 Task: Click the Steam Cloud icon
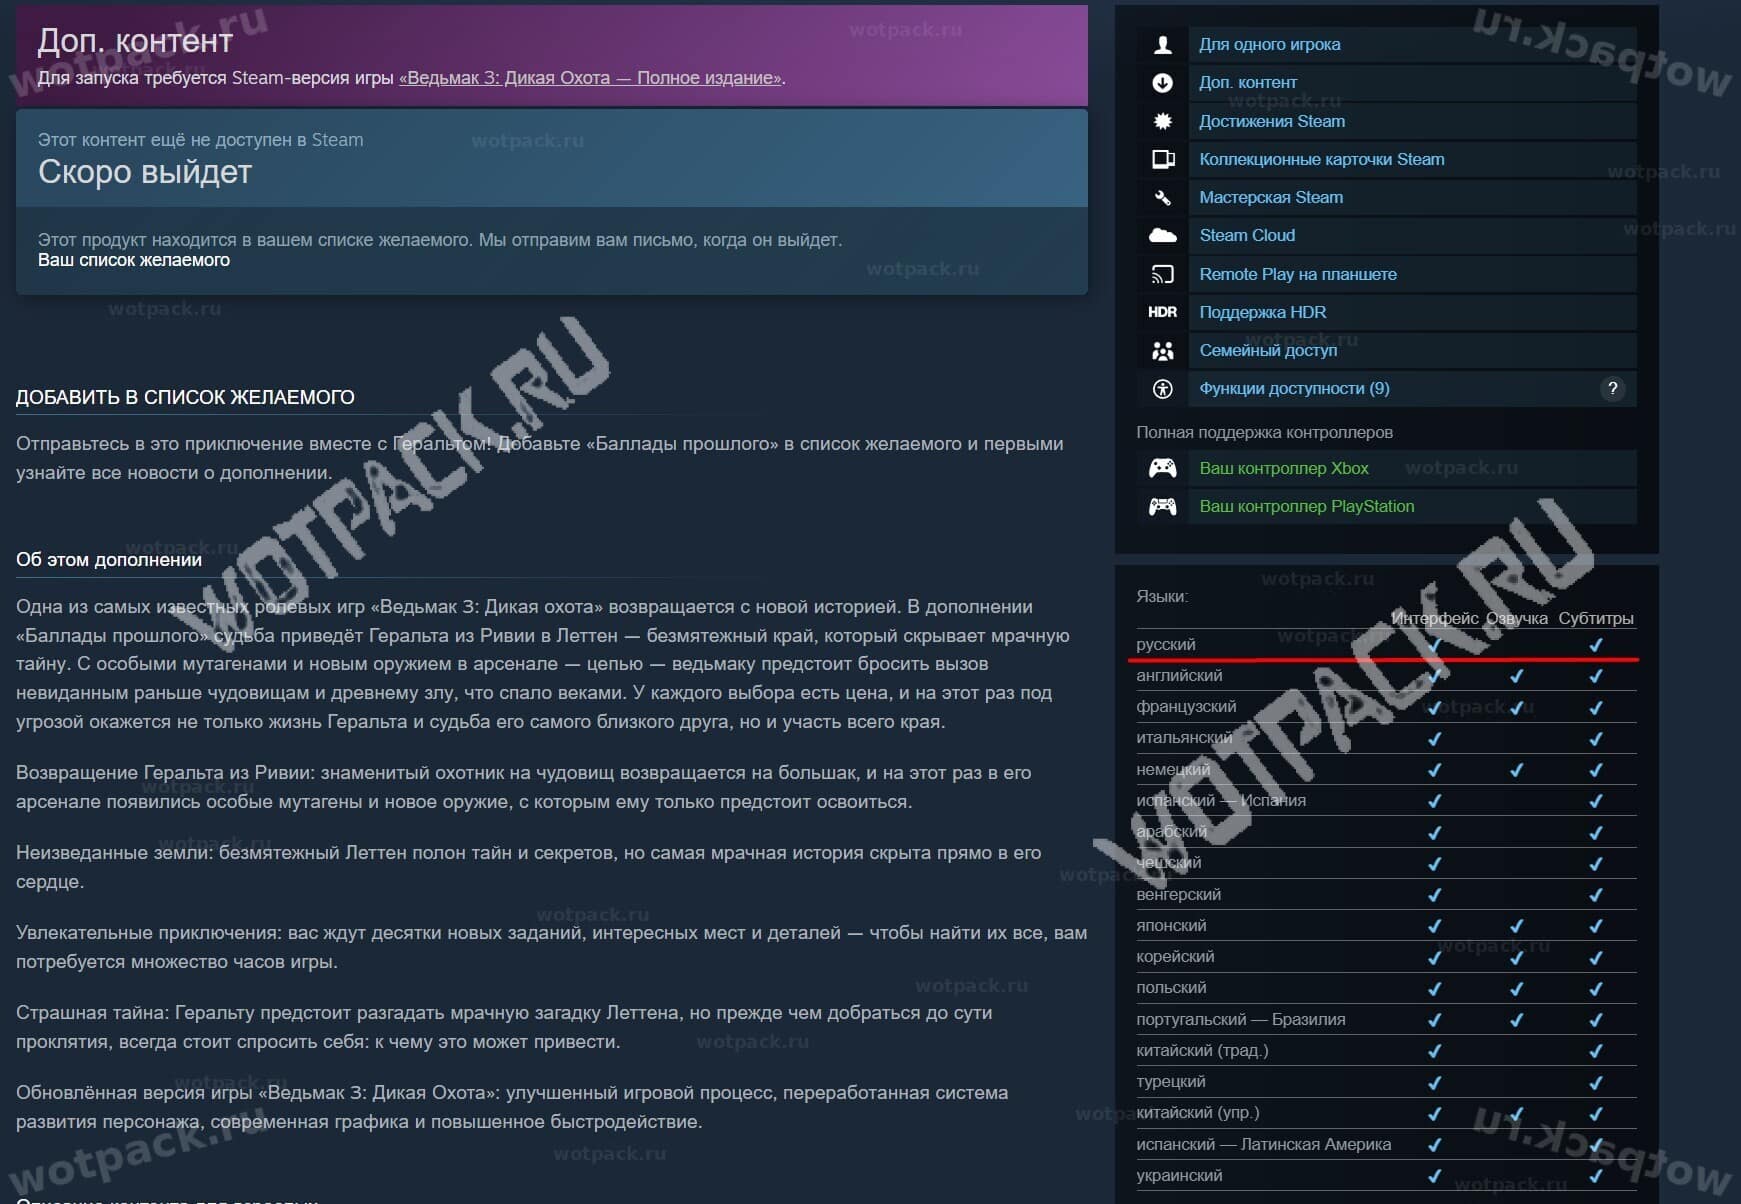click(1162, 235)
